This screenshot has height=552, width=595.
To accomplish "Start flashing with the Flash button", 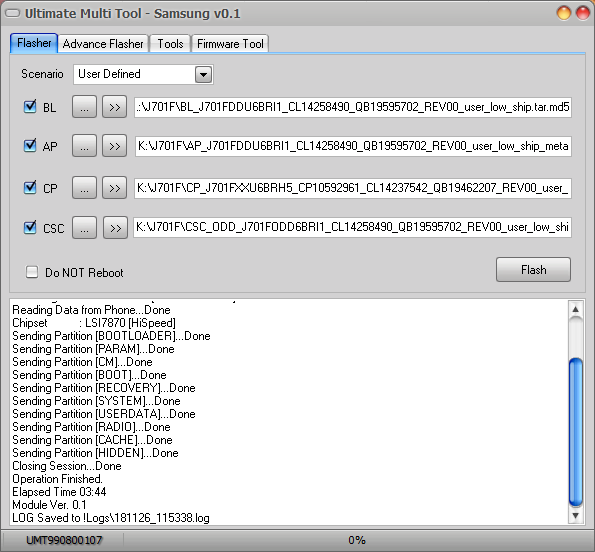I will point(533,270).
